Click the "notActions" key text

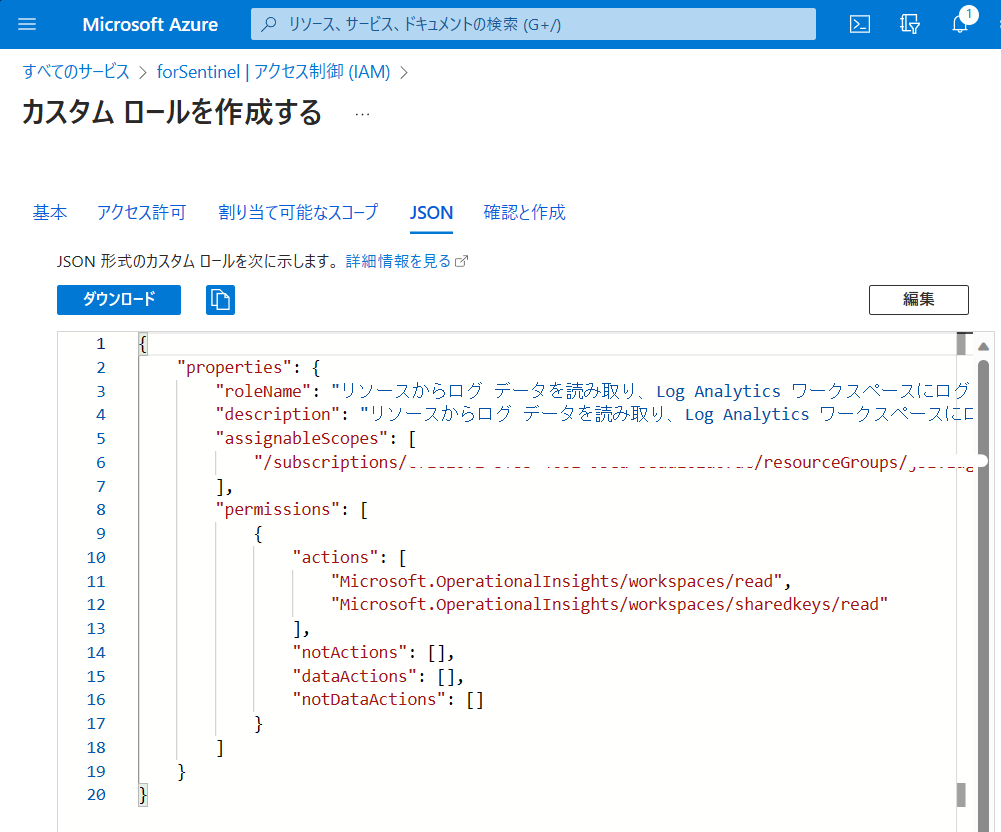coord(349,652)
